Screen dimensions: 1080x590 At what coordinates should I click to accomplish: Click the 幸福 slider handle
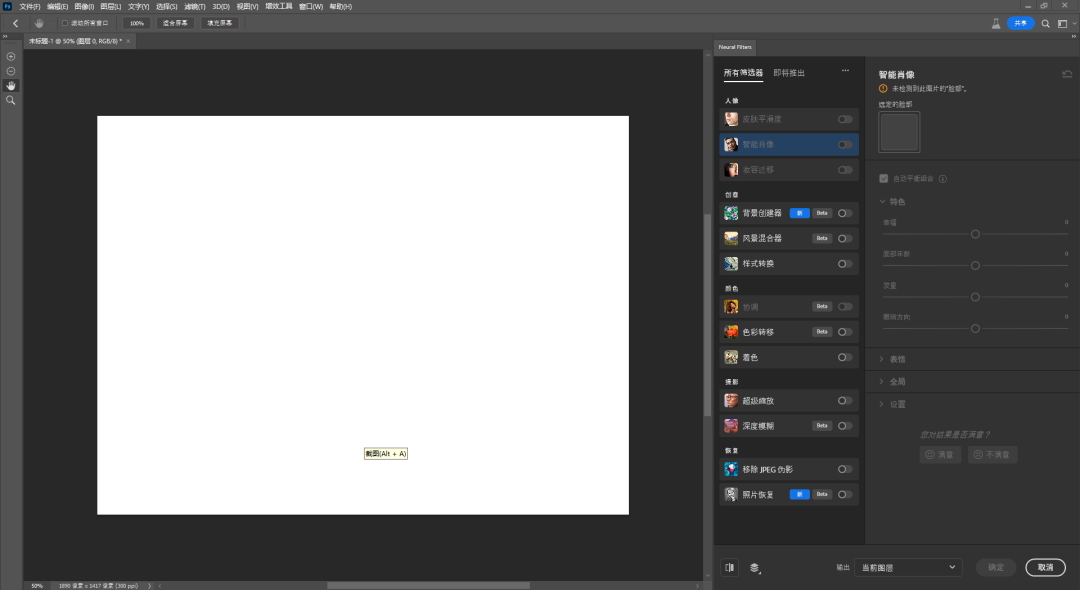tap(975, 234)
